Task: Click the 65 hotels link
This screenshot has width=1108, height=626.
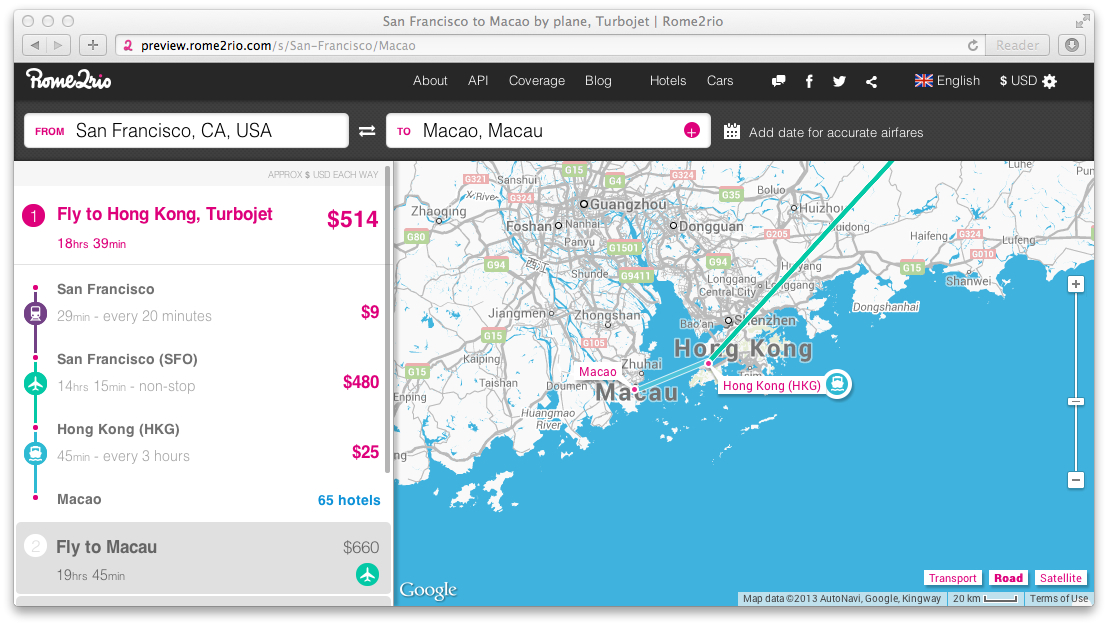Action: coord(348,500)
